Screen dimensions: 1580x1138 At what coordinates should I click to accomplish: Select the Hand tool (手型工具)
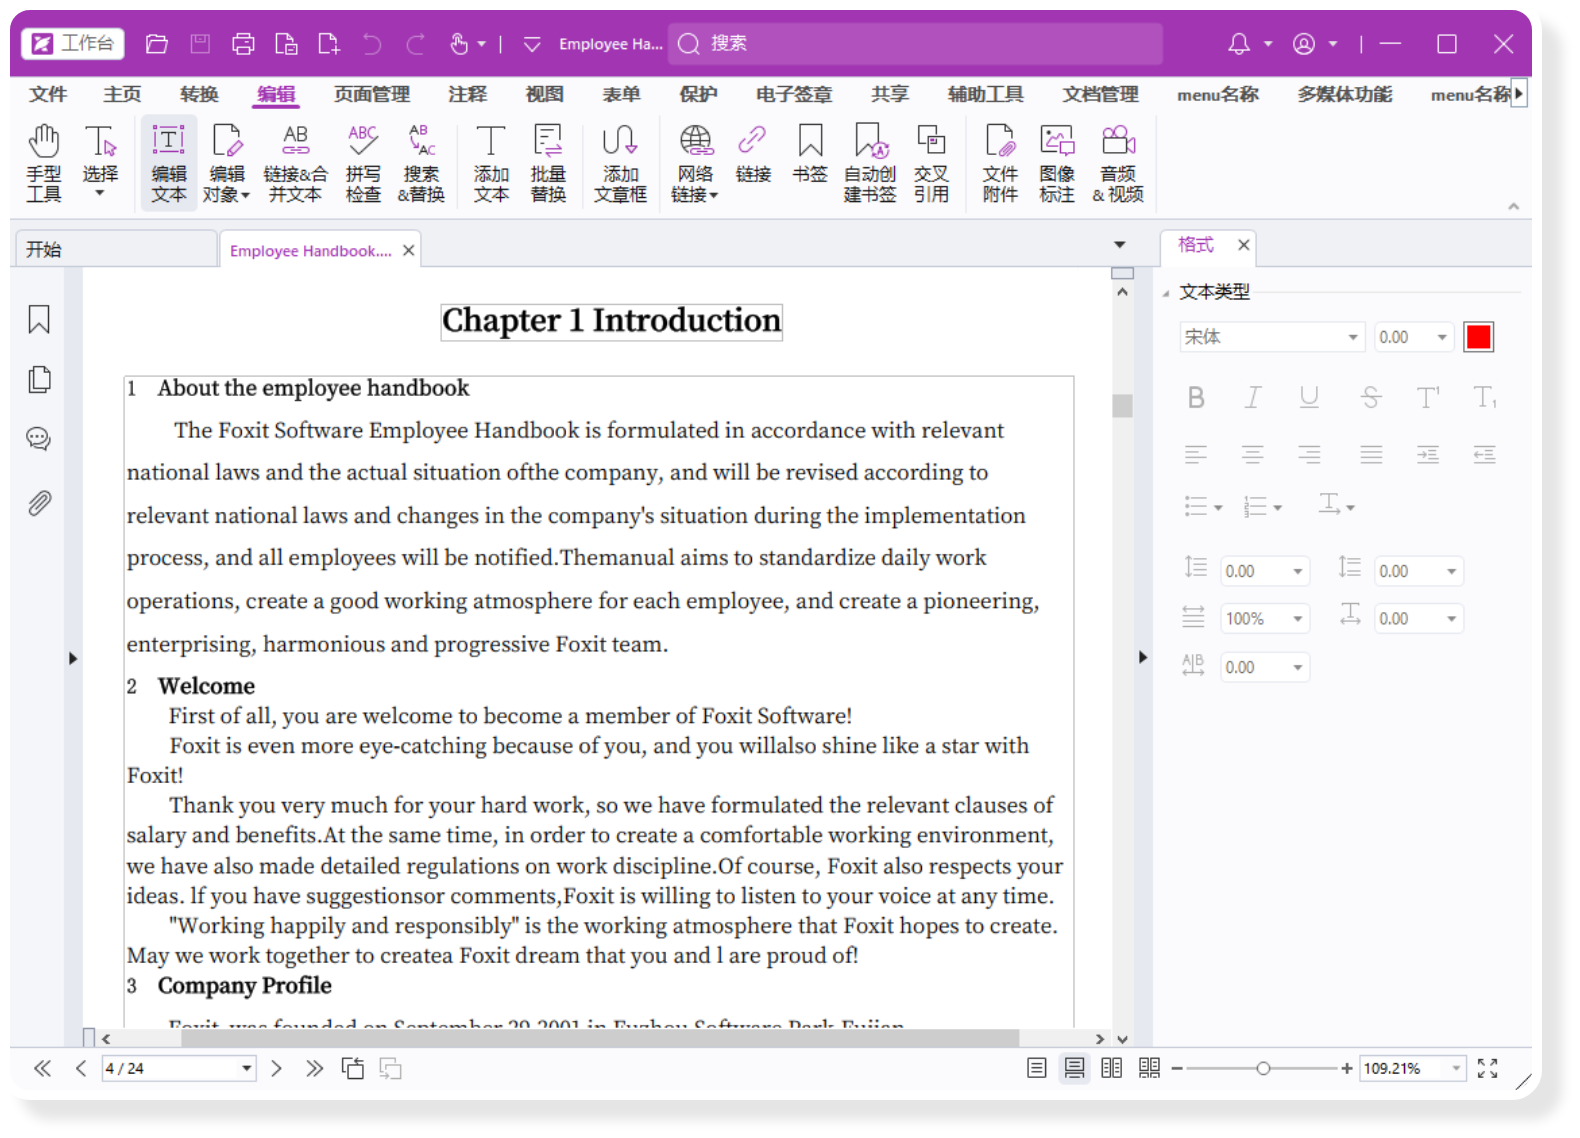click(44, 164)
